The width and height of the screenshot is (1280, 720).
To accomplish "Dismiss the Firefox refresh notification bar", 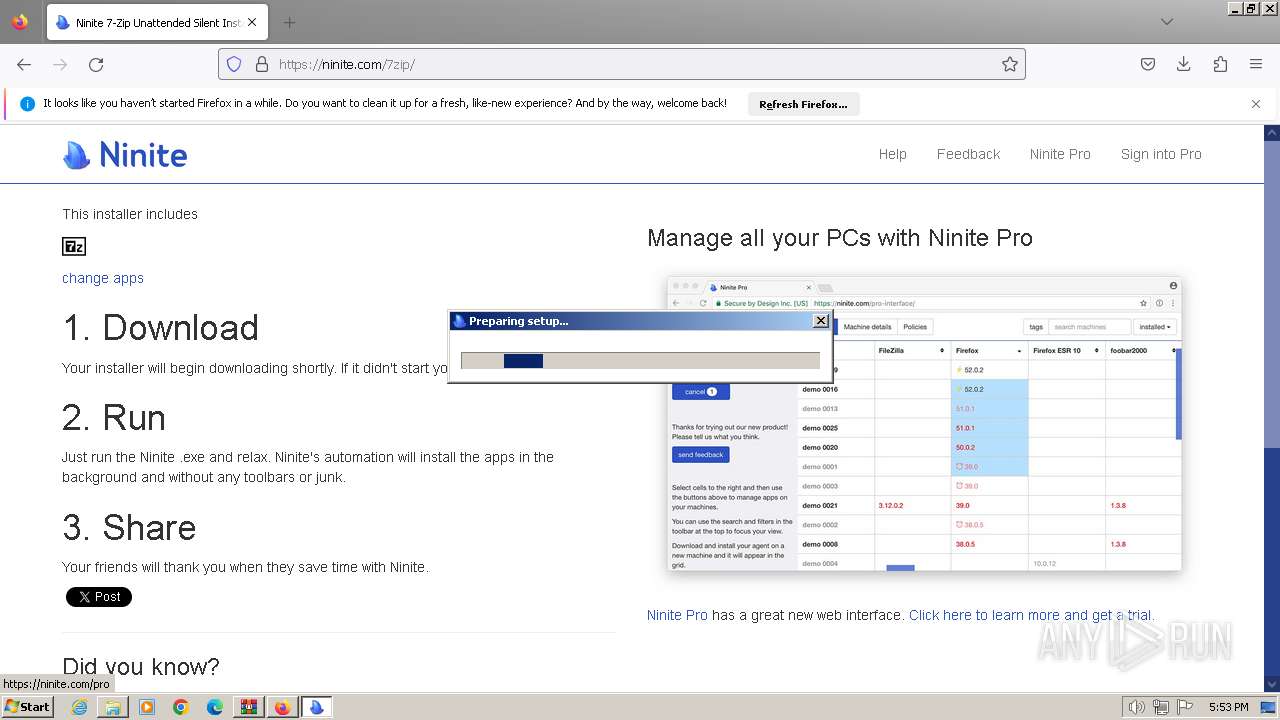I will (1256, 103).
